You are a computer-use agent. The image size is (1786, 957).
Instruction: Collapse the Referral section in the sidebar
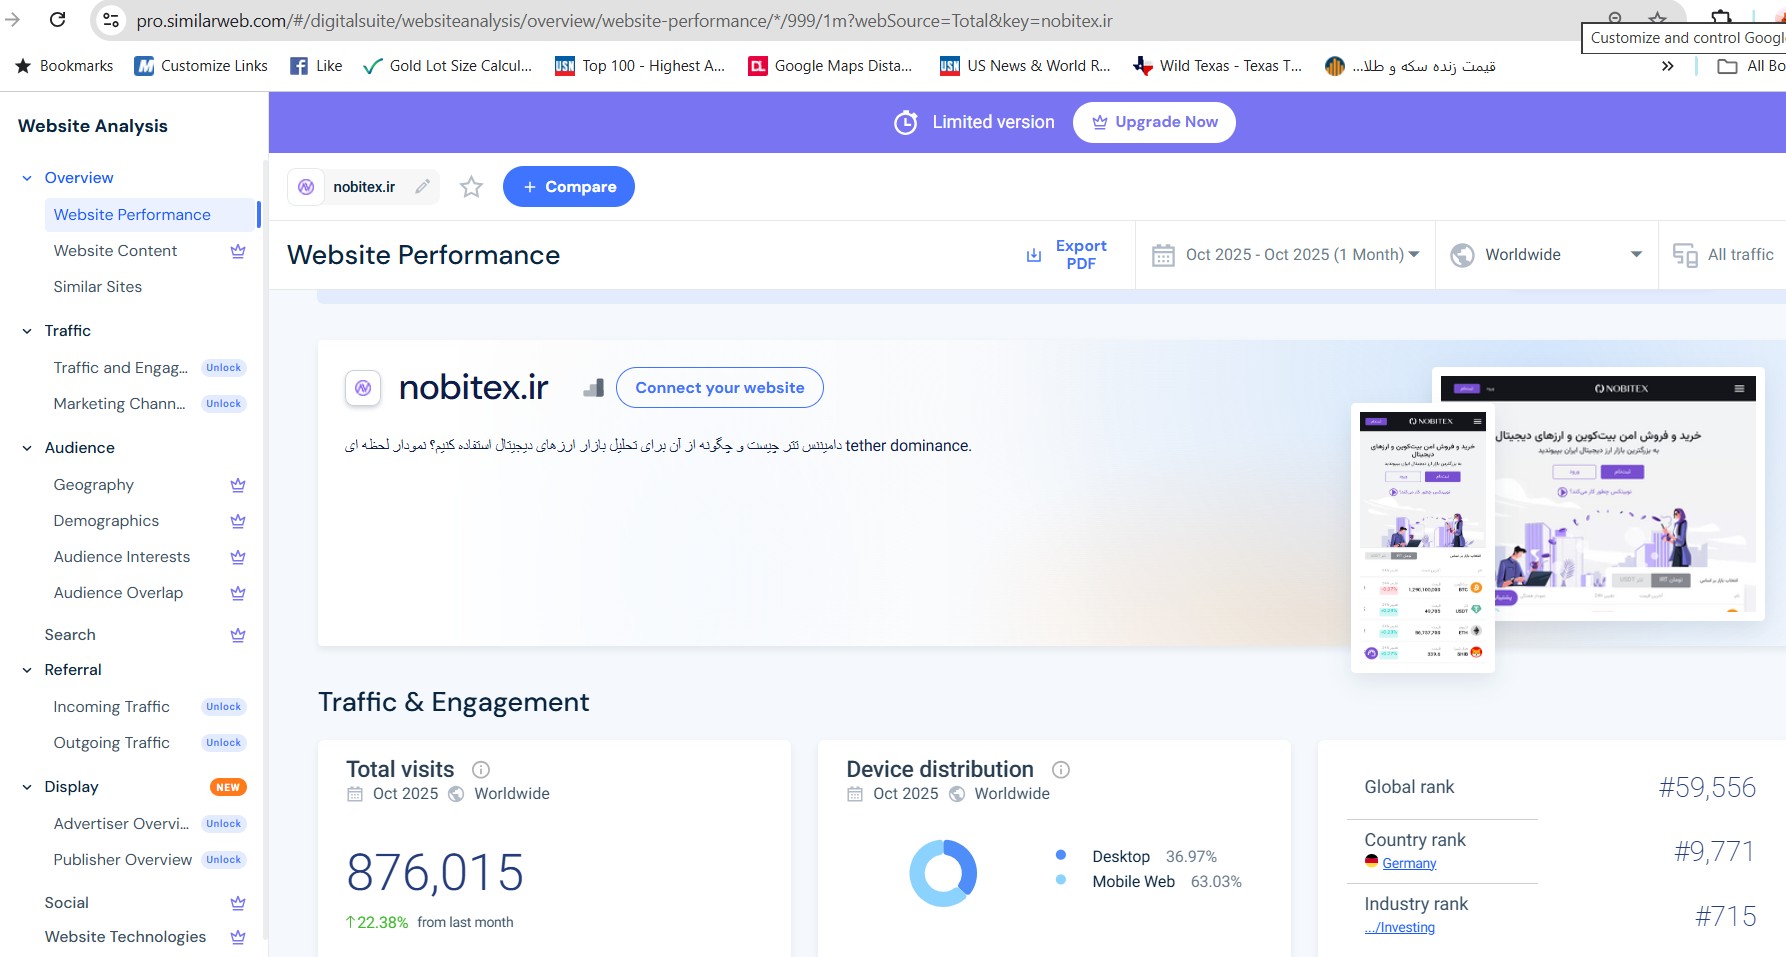pyautogui.click(x=27, y=670)
